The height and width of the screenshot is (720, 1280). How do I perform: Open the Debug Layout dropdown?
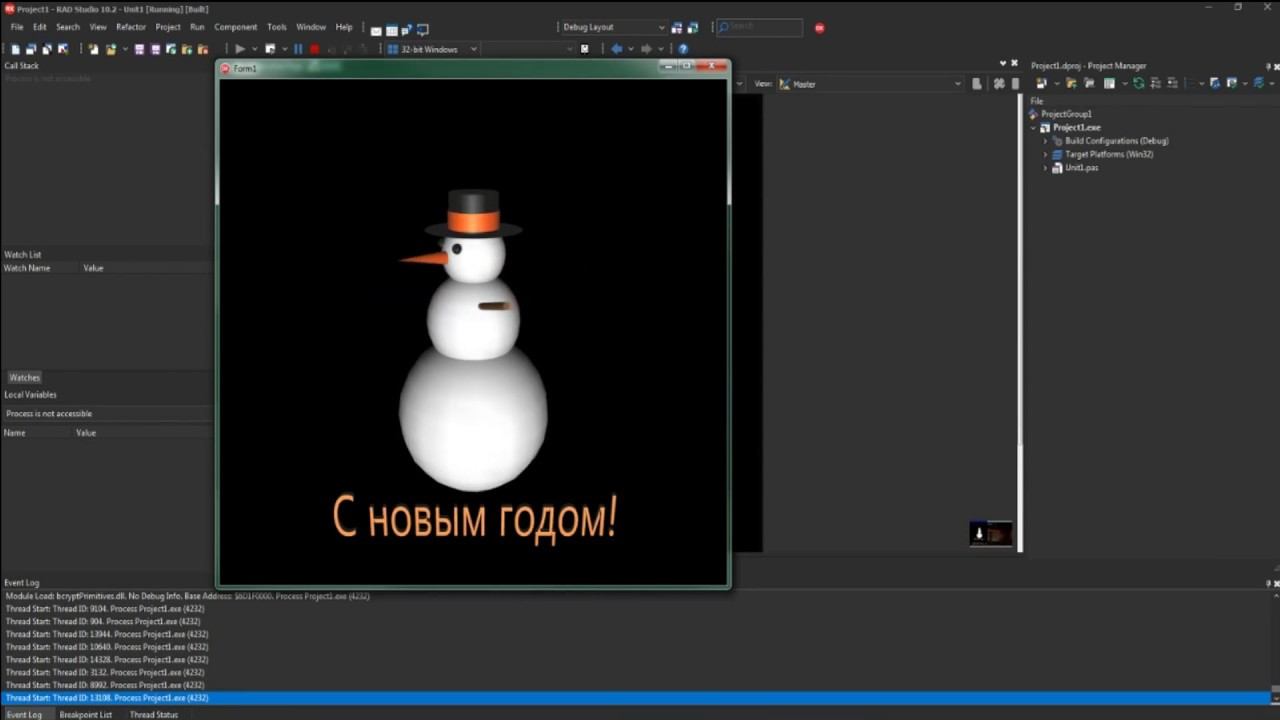pos(612,27)
